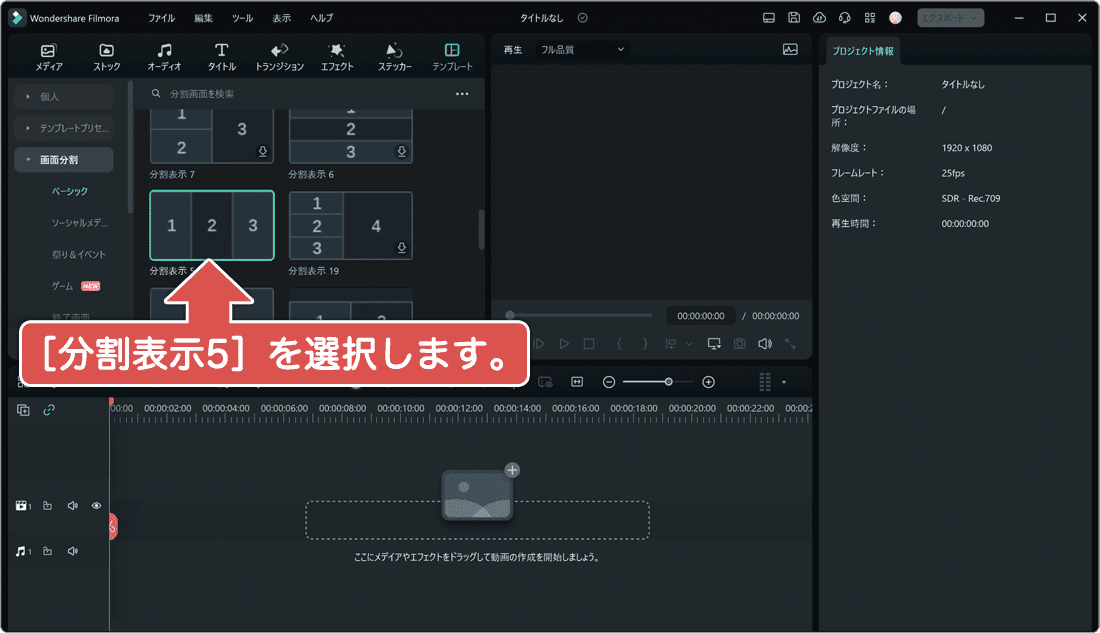Click the save project floppy disk icon
Screen dimensions: 1100x633
794,18
